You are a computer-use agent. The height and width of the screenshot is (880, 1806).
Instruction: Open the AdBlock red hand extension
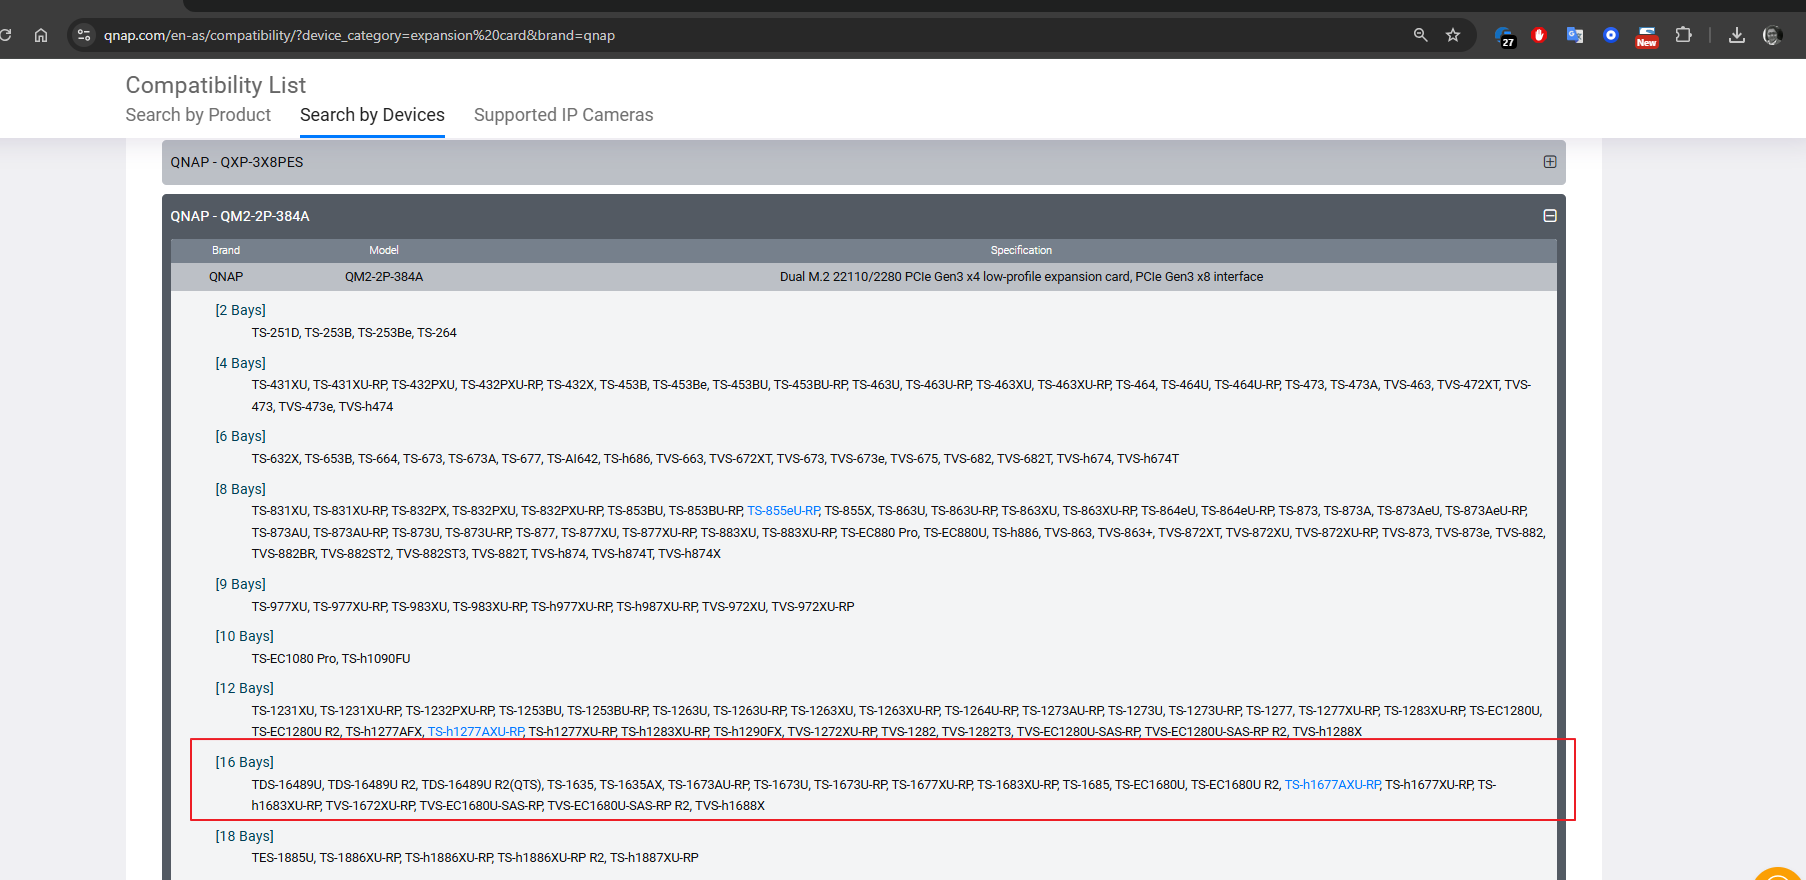click(1540, 35)
